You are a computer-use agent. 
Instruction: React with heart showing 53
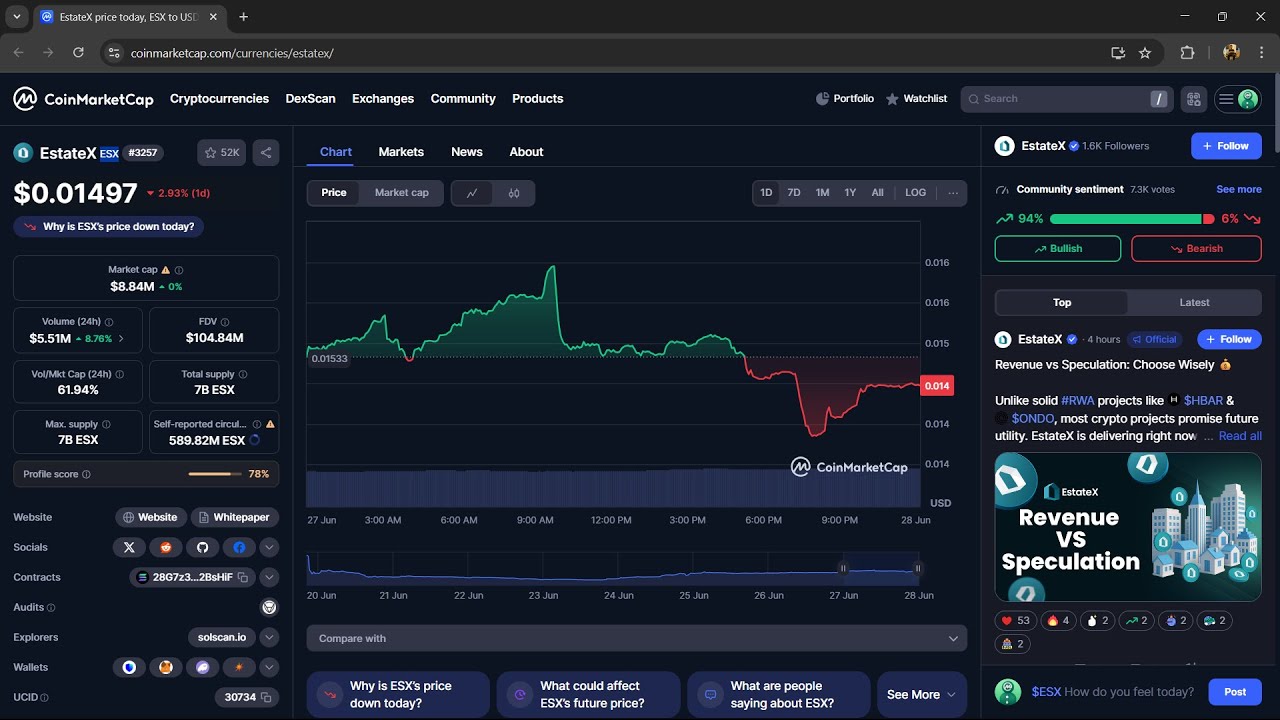point(1015,621)
